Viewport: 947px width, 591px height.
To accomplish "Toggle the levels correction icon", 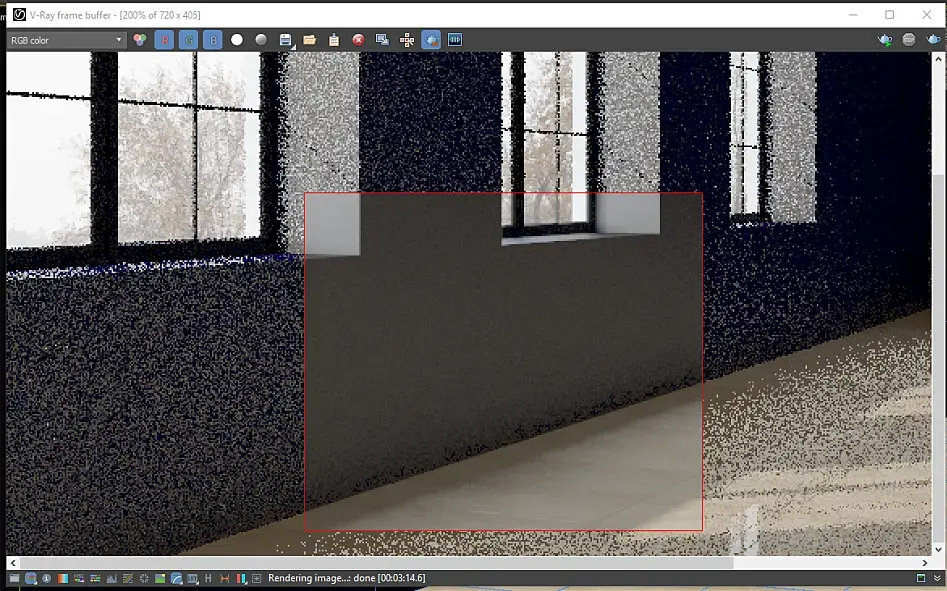I will click(112, 578).
